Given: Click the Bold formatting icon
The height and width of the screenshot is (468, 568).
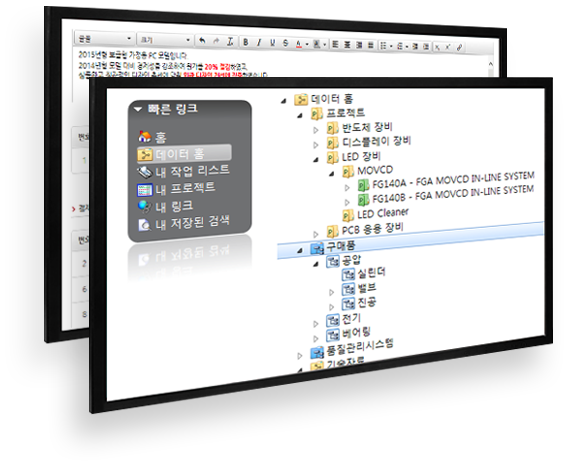Looking at the screenshot, I should click(246, 42).
